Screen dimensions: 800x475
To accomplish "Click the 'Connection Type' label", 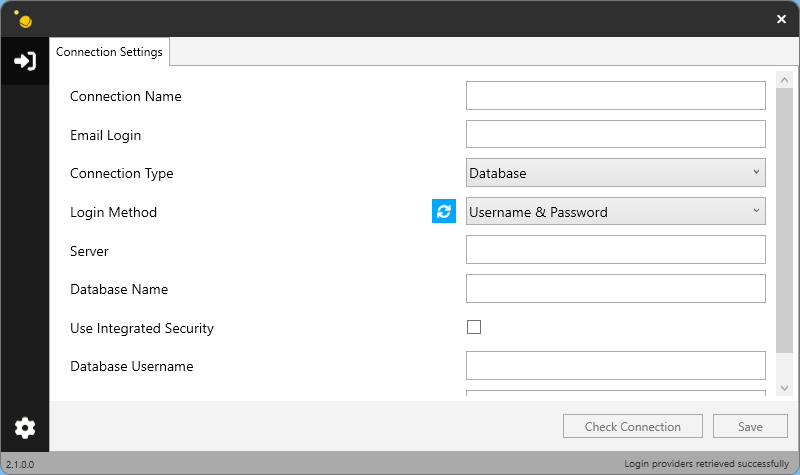I will (121, 174).
